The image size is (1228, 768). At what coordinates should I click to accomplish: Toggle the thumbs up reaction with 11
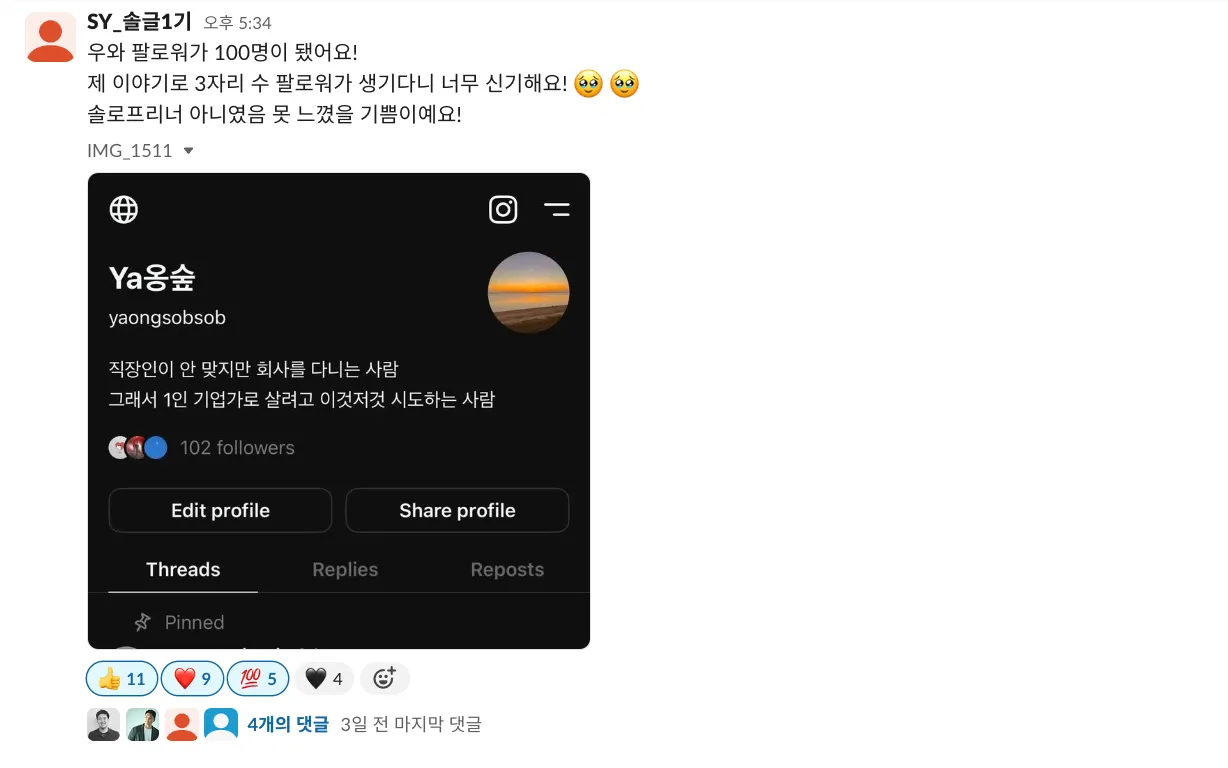coord(122,679)
